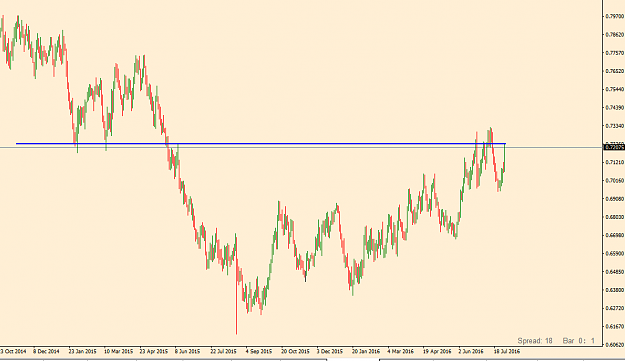Click the Bar 0: 1 readout
This screenshot has width=625, height=361.
click(578, 341)
